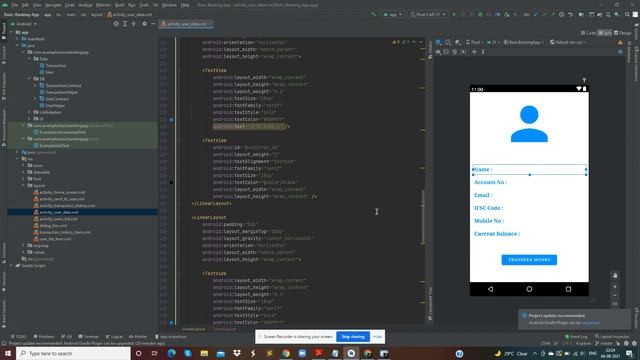Open Layout Inspector in status bar
The width and height of the screenshot is (640, 360).
point(611,337)
